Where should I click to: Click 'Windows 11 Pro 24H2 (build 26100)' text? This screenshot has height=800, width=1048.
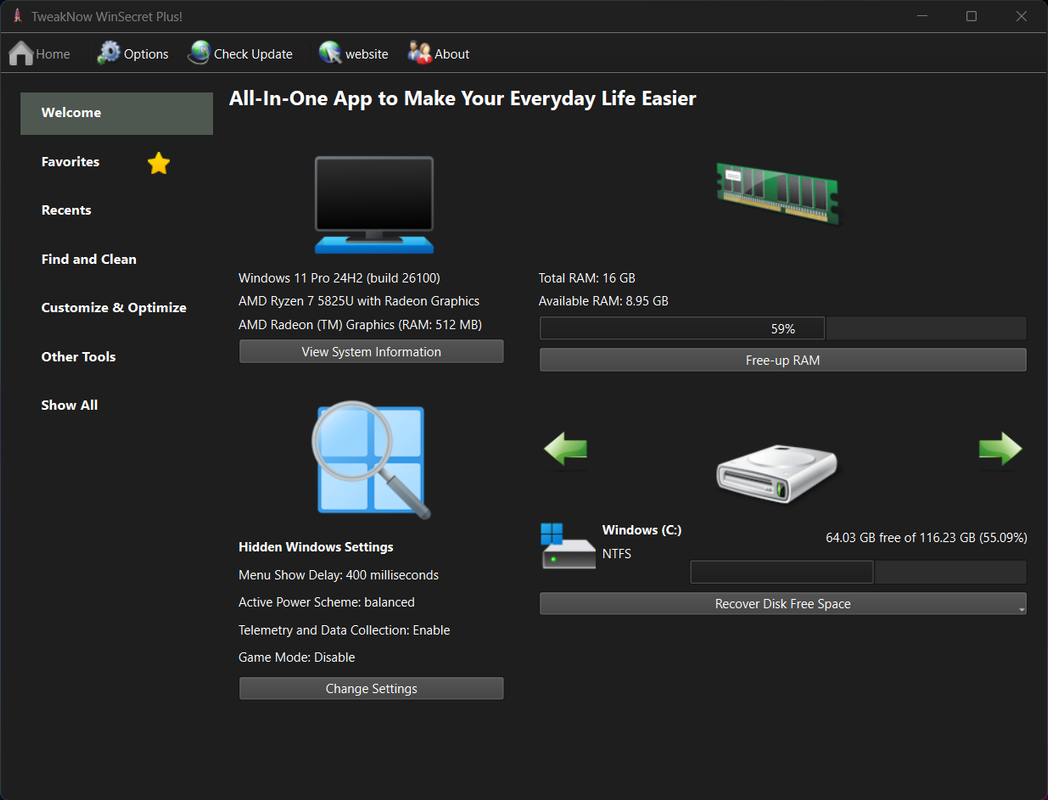tap(340, 278)
